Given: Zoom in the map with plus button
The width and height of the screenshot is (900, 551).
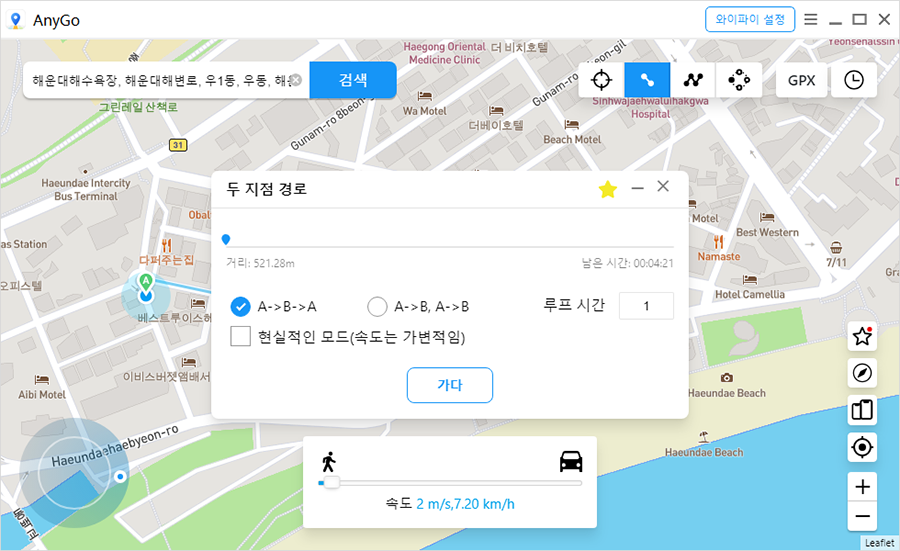Looking at the screenshot, I should [862, 487].
